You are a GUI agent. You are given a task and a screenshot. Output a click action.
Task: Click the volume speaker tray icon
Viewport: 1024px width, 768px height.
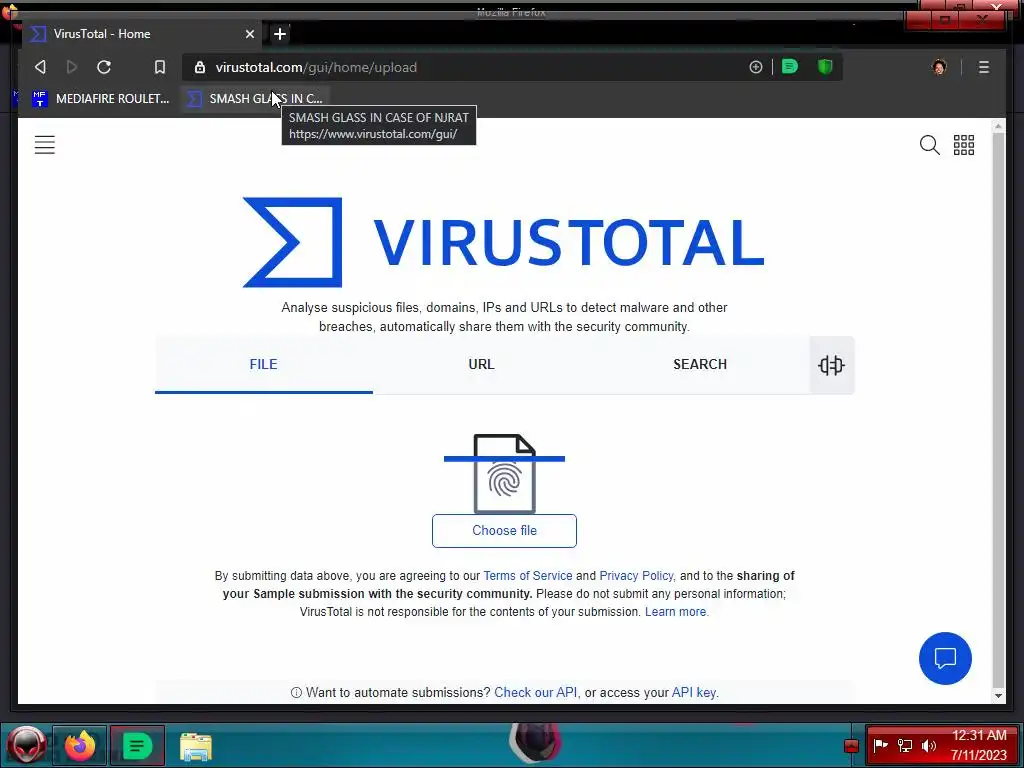tap(929, 745)
